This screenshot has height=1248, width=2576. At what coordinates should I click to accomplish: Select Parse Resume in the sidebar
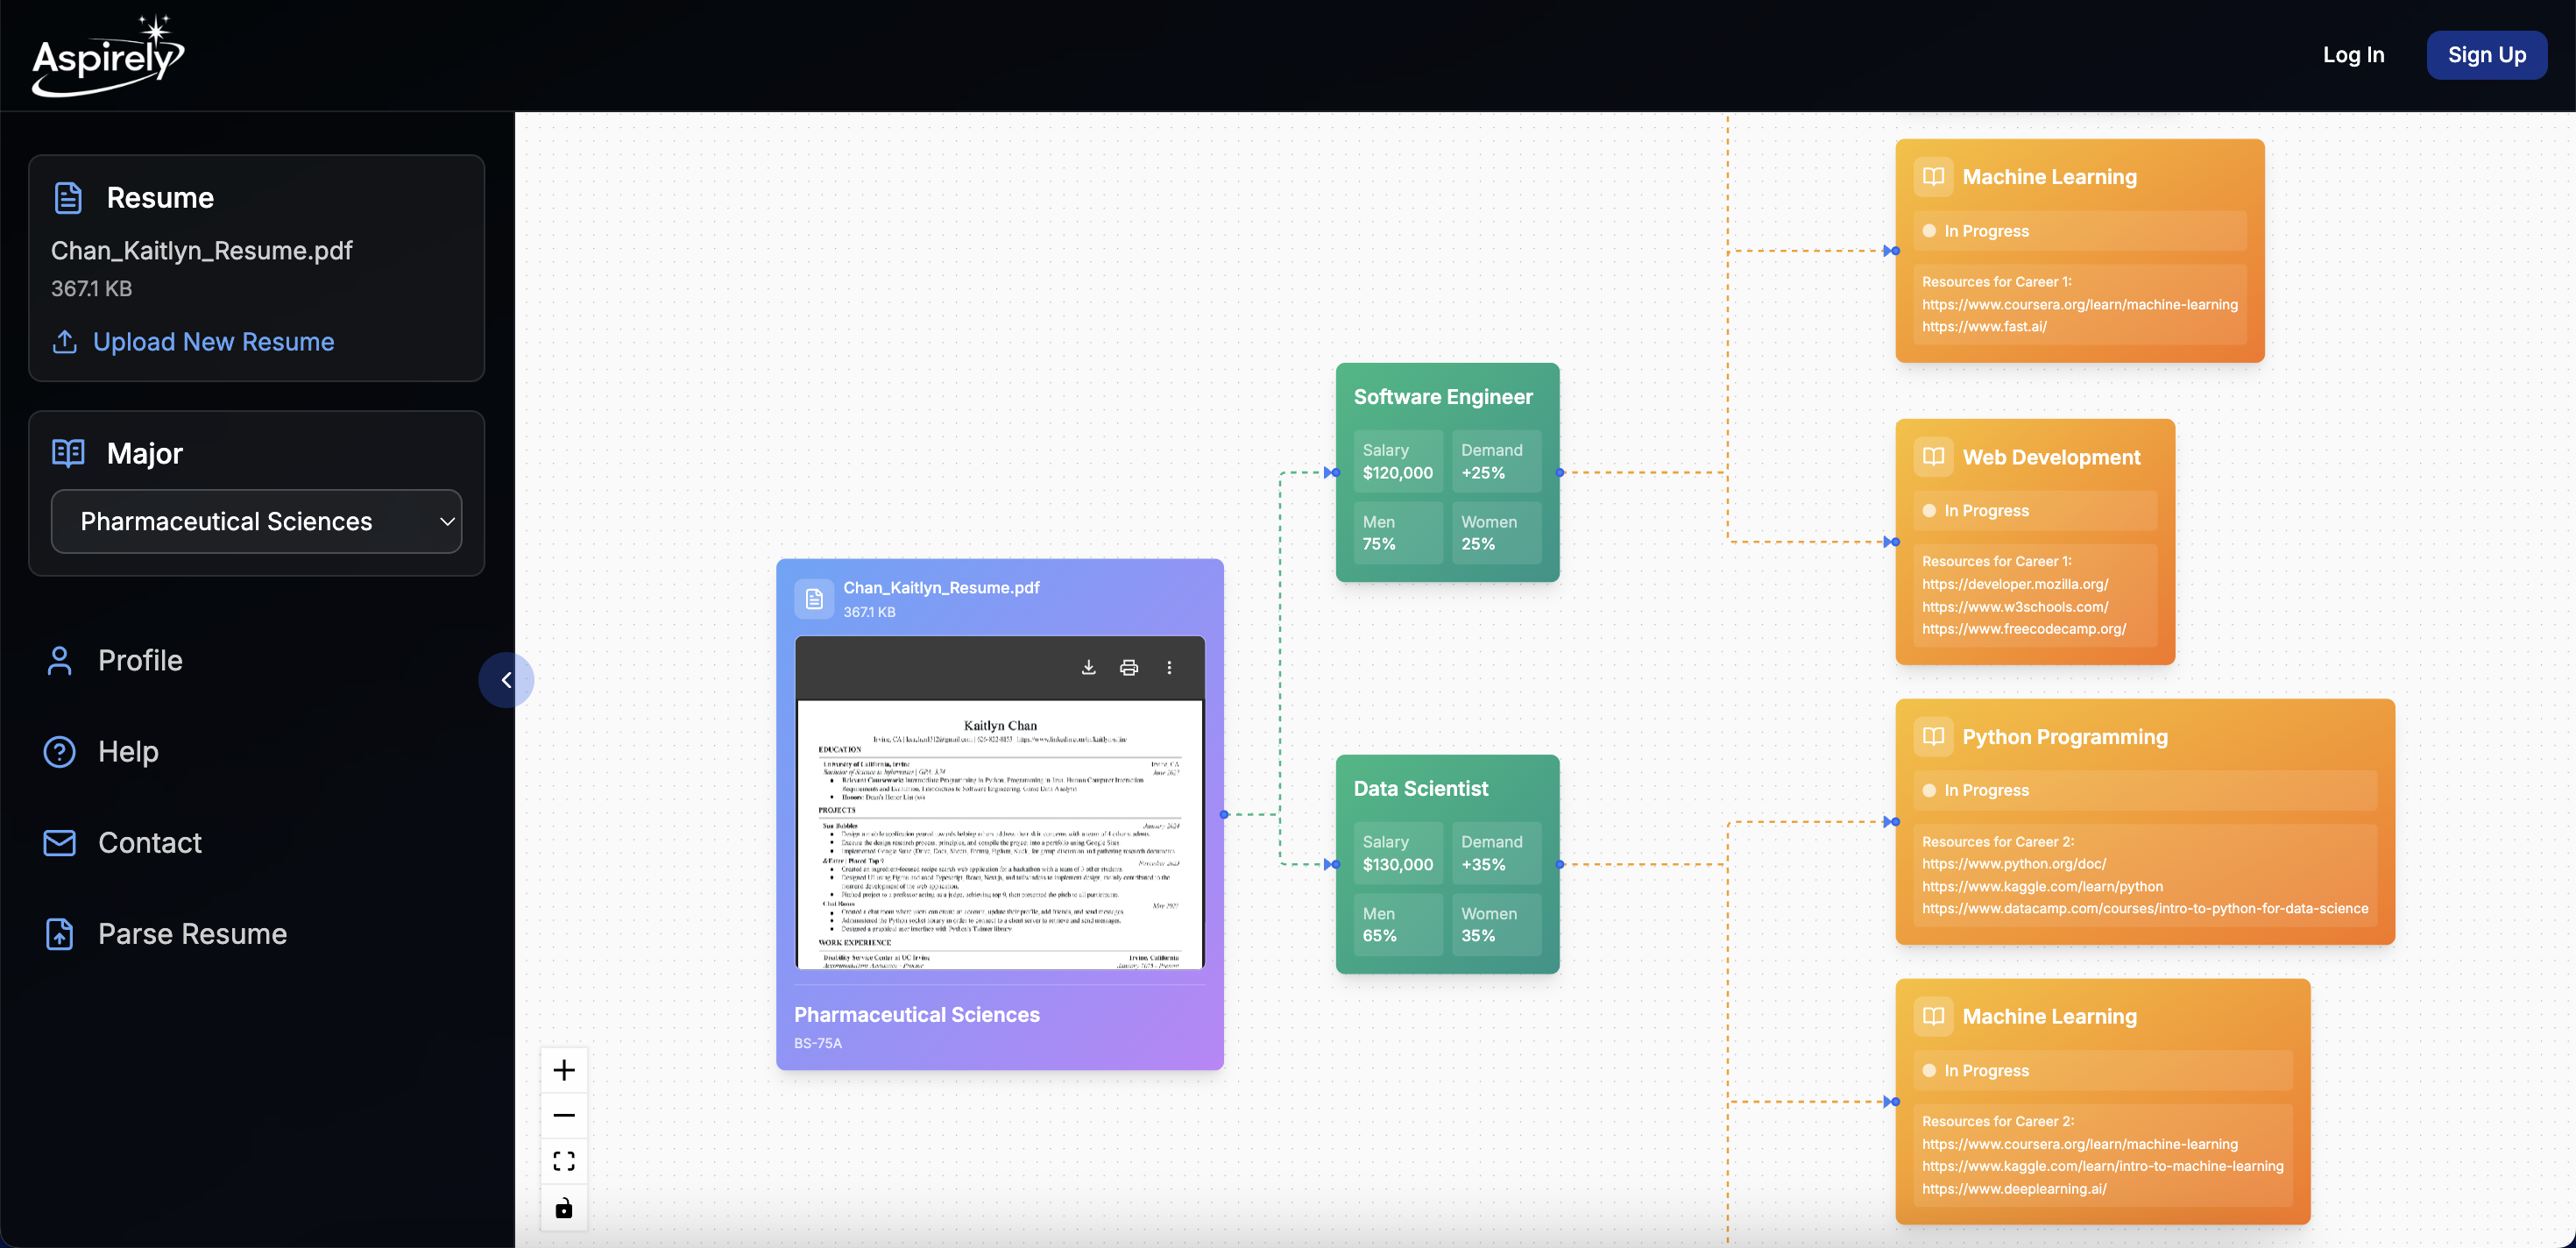pos(192,933)
